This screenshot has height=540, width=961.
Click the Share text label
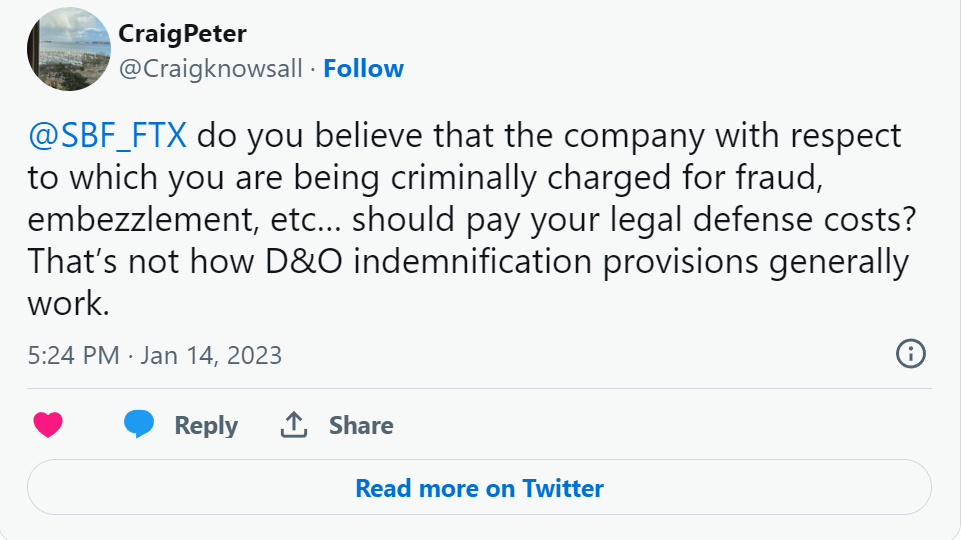click(x=361, y=425)
